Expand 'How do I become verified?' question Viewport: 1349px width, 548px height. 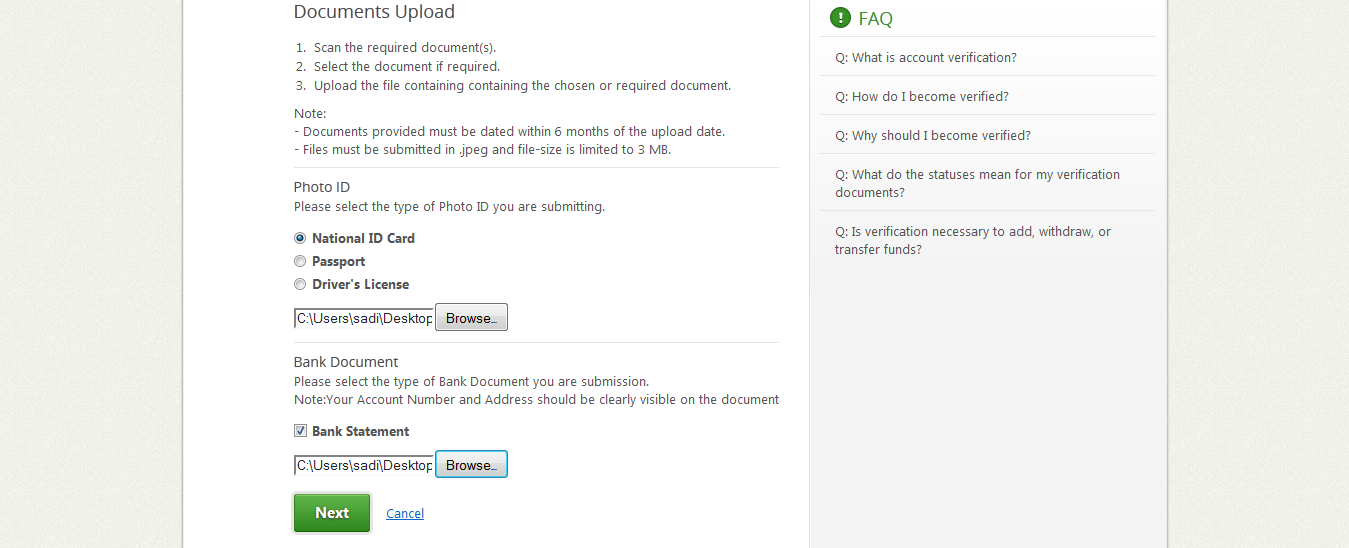(x=921, y=97)
